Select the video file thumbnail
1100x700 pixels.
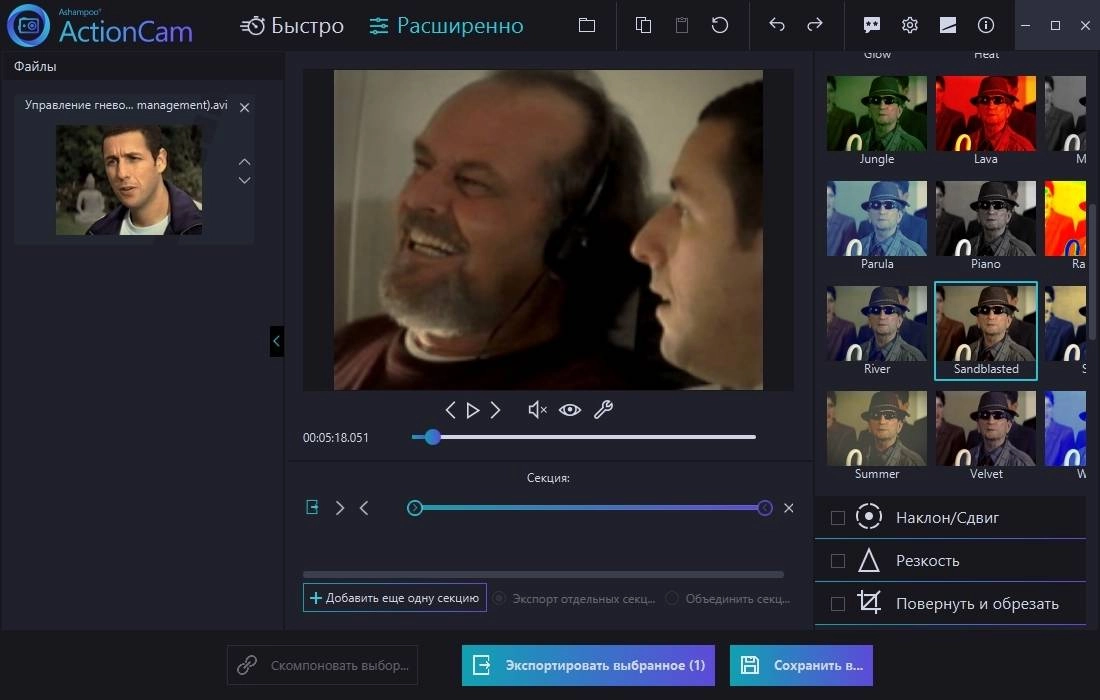click(129, 180)
